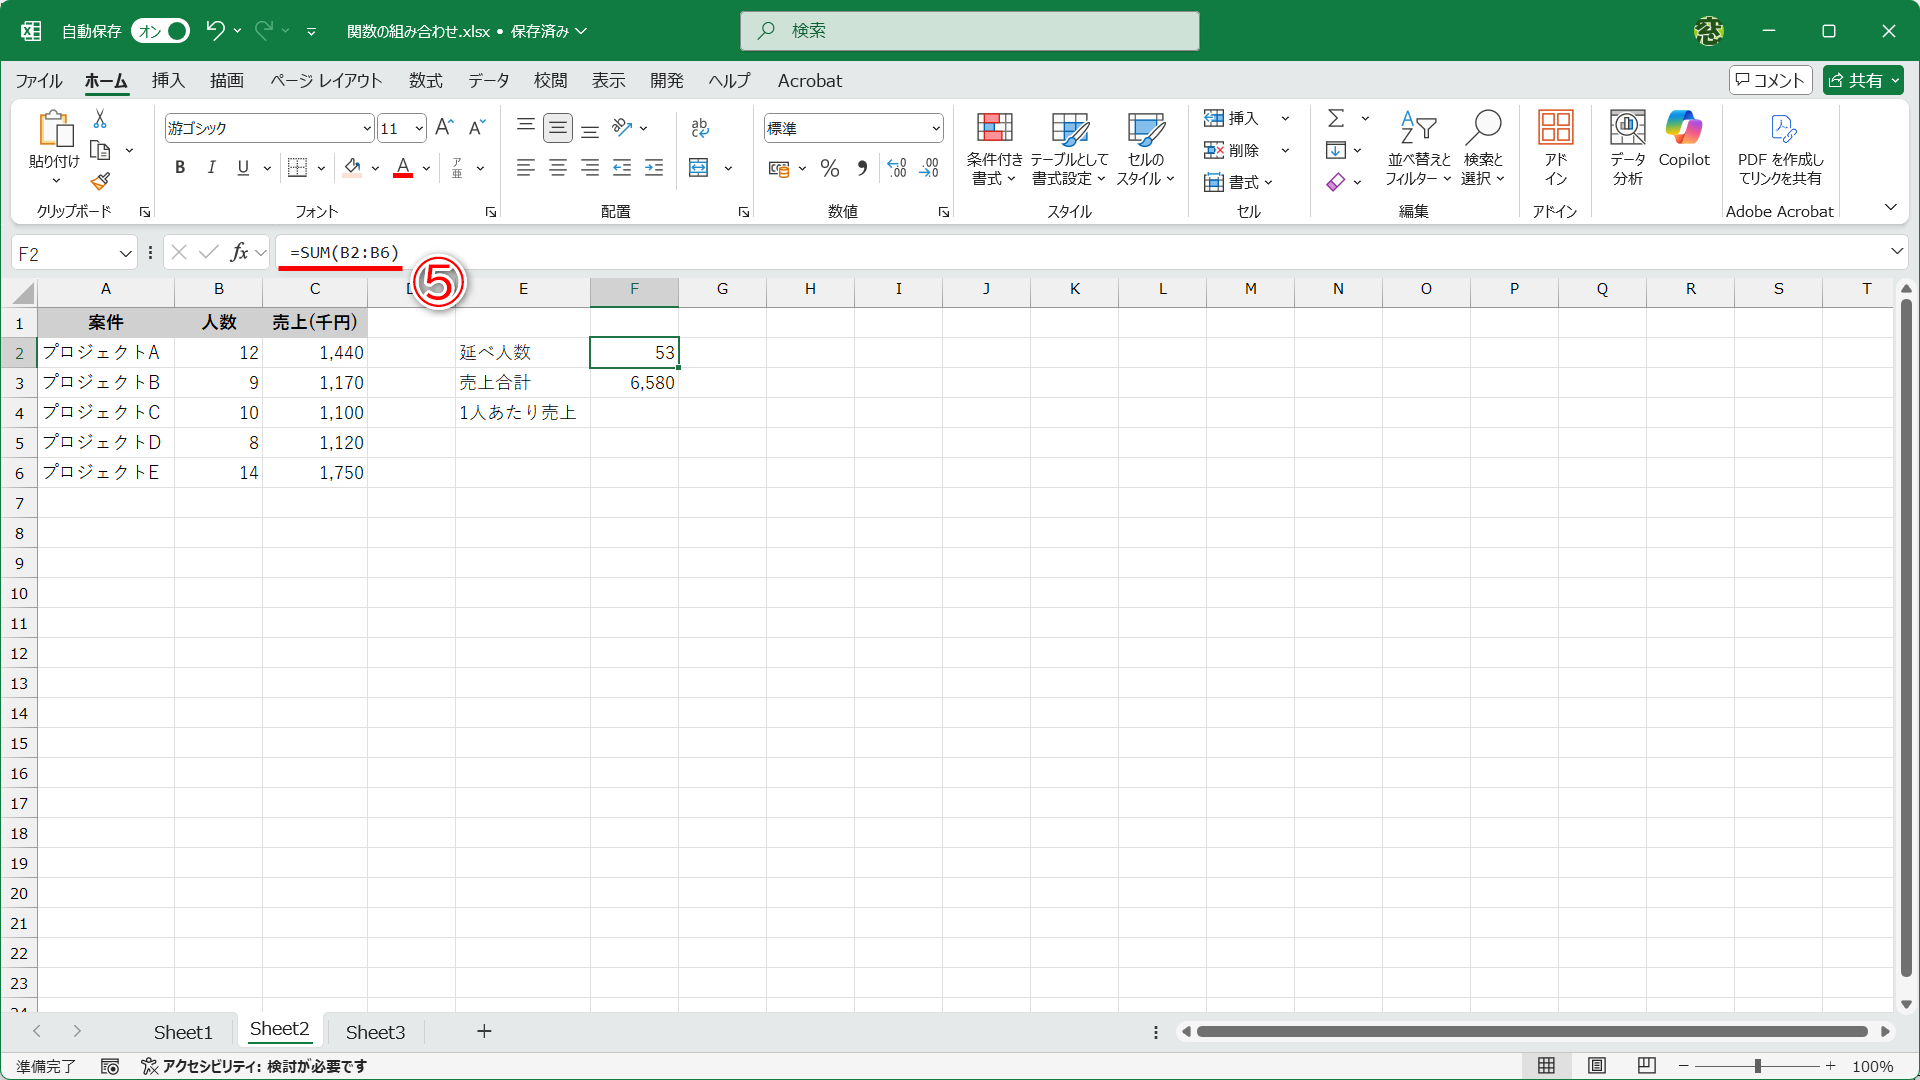Click the Insert Function fx icon
The width and height of the screenshot is (1920, 1080).
pyautogui.click(x=239, y=253)
